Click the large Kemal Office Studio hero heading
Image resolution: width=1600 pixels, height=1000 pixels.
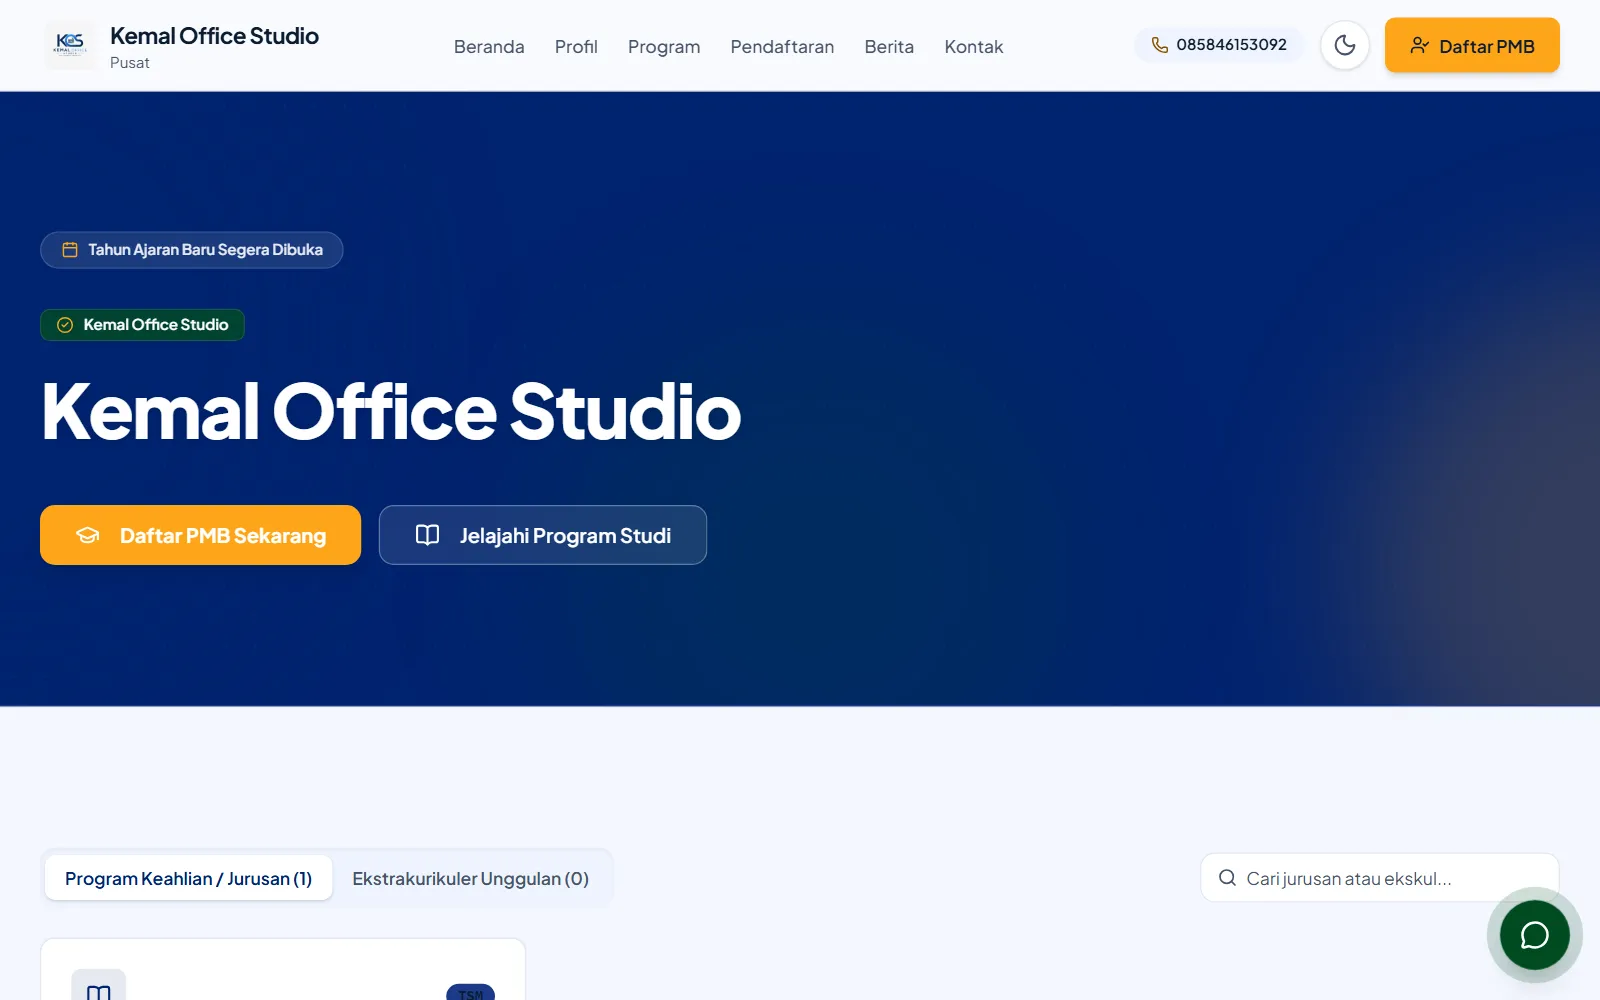coord(391,411)
